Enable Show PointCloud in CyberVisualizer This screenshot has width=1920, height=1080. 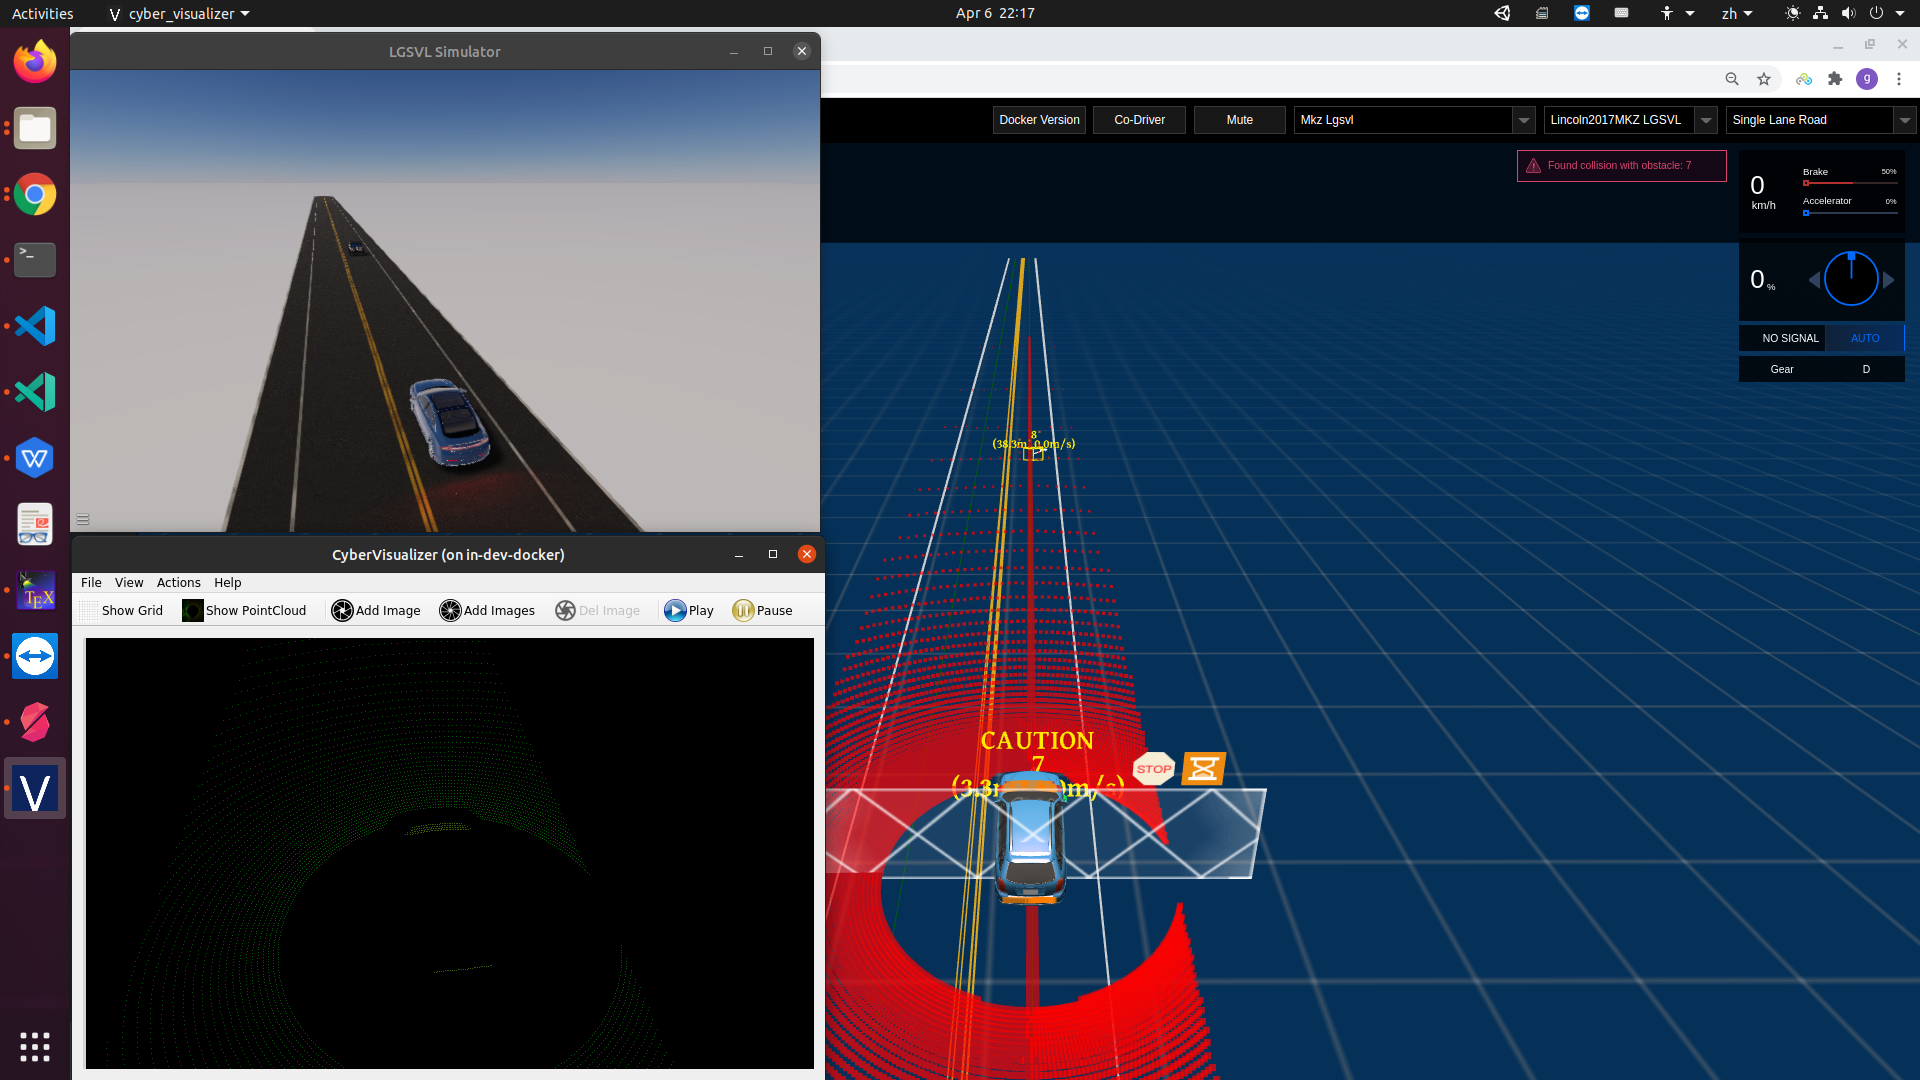click(244, 610)
